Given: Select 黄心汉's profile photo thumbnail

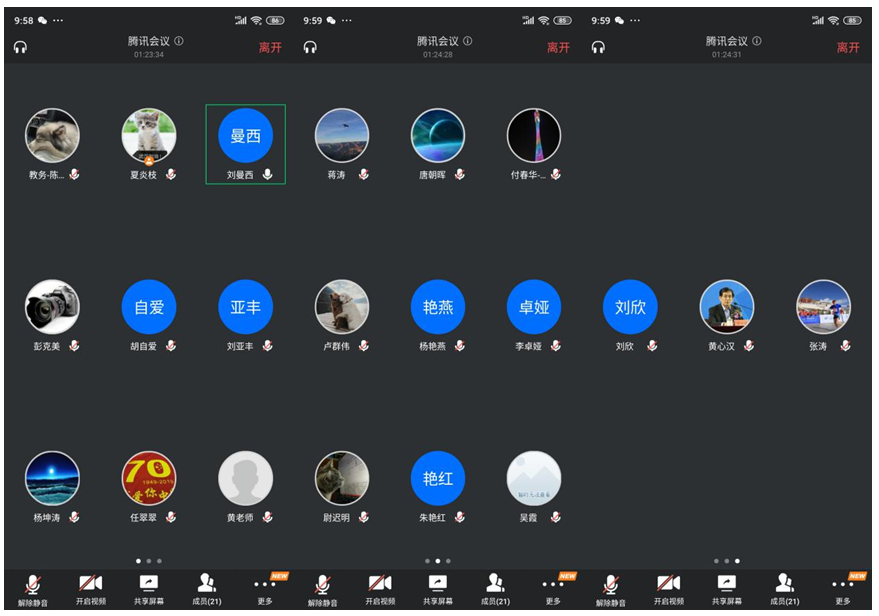Looking at the screenshot, I should pyautogui.click(x=727, y=307).
